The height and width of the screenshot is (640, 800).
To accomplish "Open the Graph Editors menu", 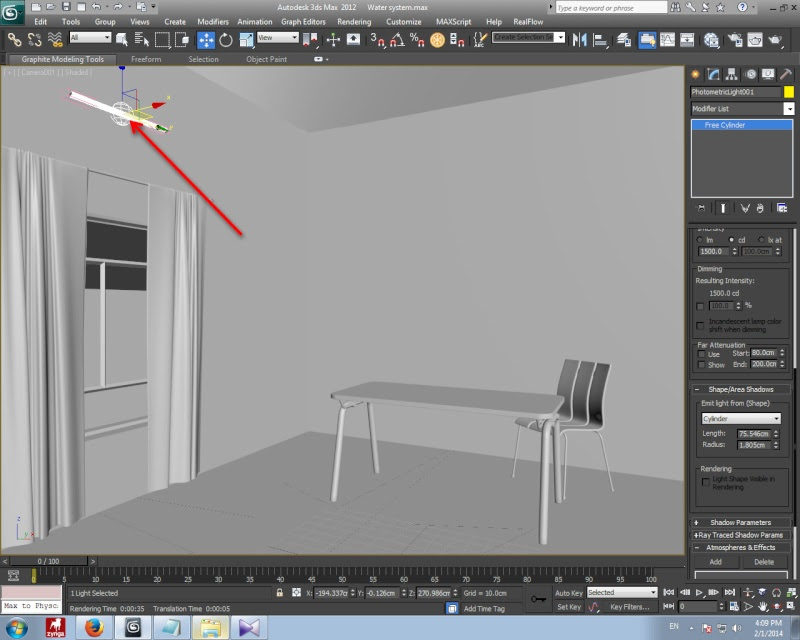I will pyautogui.click(x=303, y=22).
